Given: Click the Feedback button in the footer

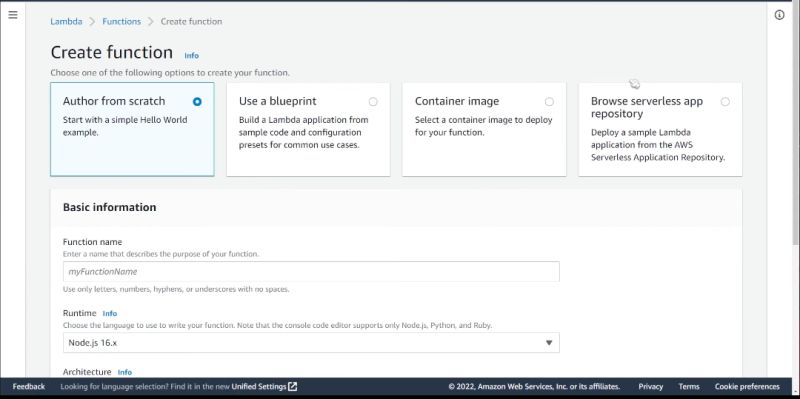Looking at the screenshot, I should click(29, 386).
